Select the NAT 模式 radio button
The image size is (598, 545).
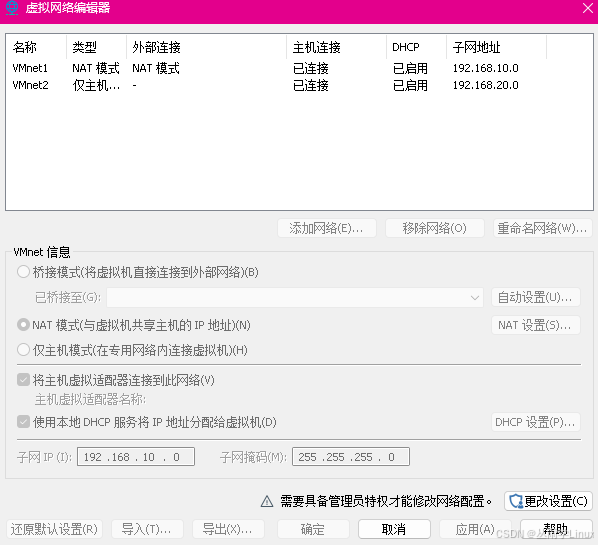(x=23, y=325)
